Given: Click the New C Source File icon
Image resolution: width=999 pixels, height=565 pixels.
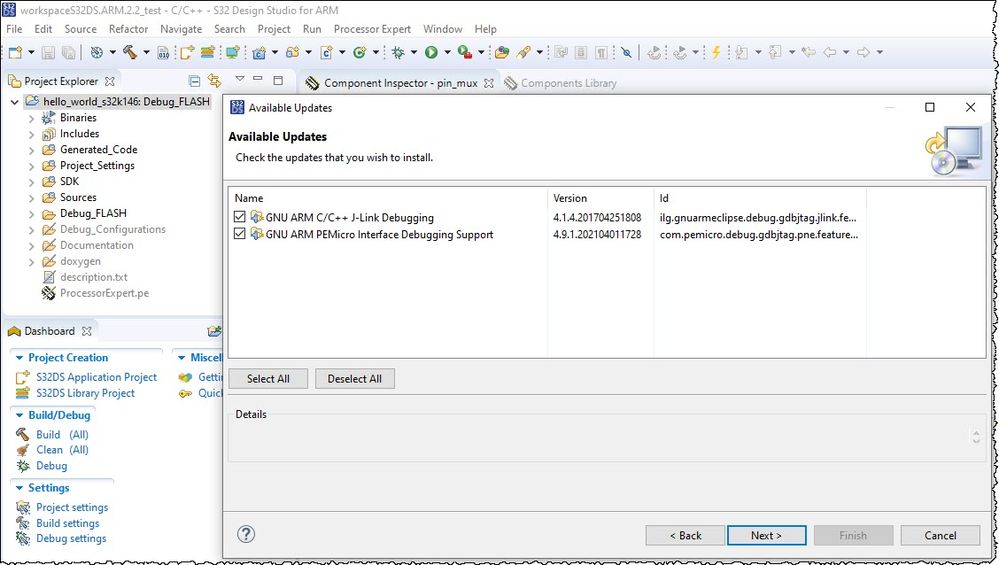Looking at the screenshot, I should click(326, 52).
